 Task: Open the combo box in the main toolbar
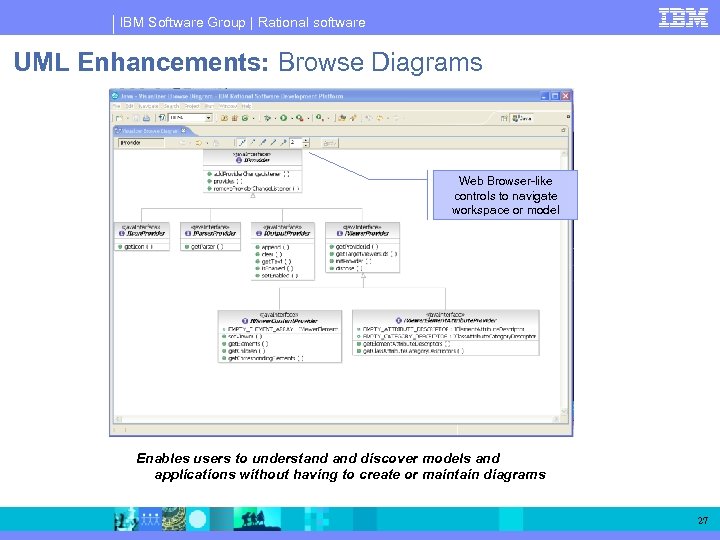(209, 118)
